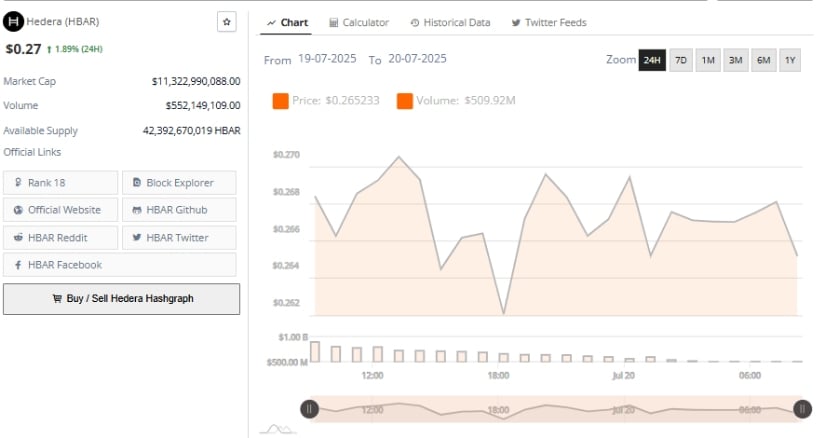825x438 pixels.
Task: Click the Facebook icon beside HBAR Facebook
Action: [x=18, y=265]
